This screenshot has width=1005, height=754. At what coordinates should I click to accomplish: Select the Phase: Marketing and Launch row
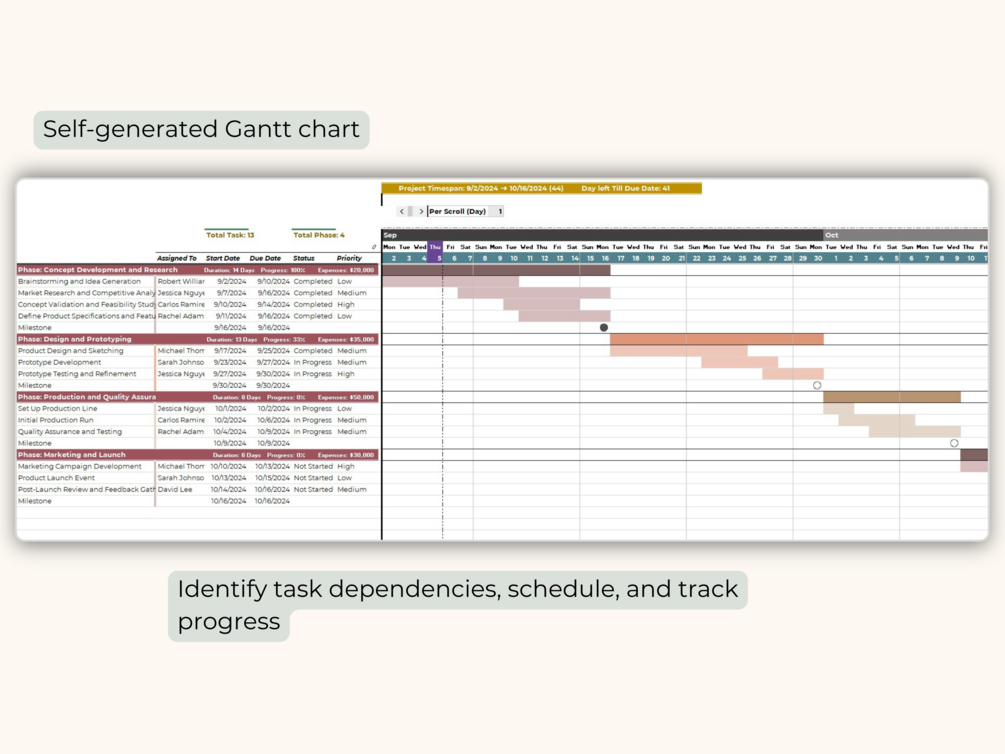click(197, 455)
